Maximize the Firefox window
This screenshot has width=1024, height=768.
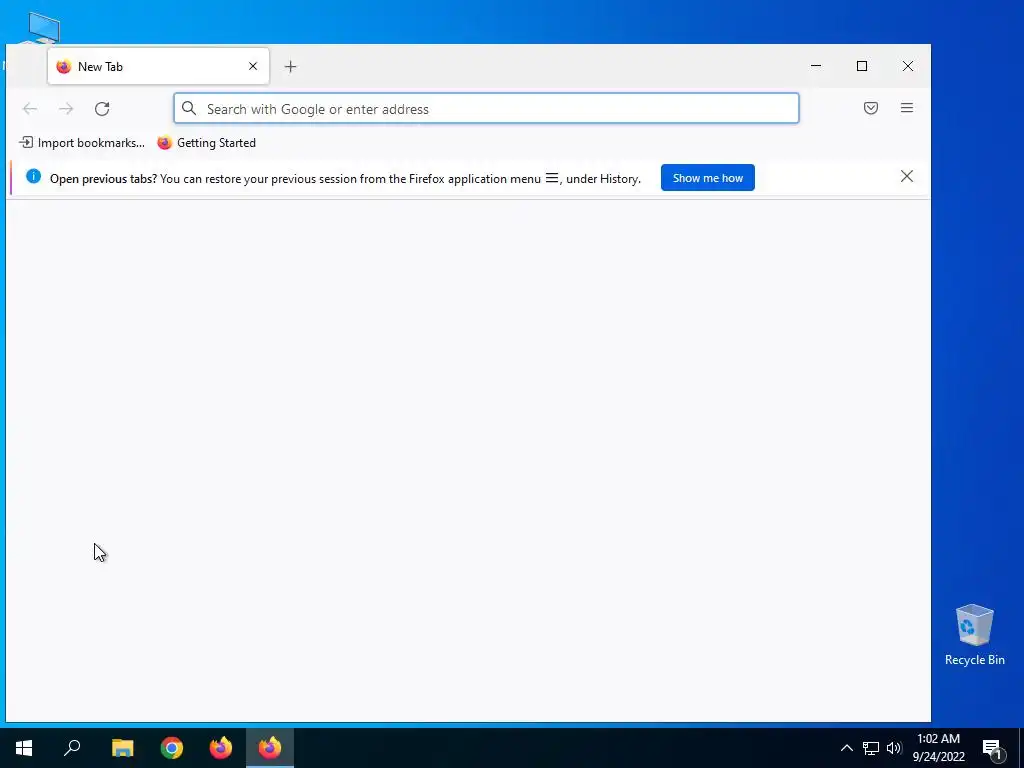[862, 66]
